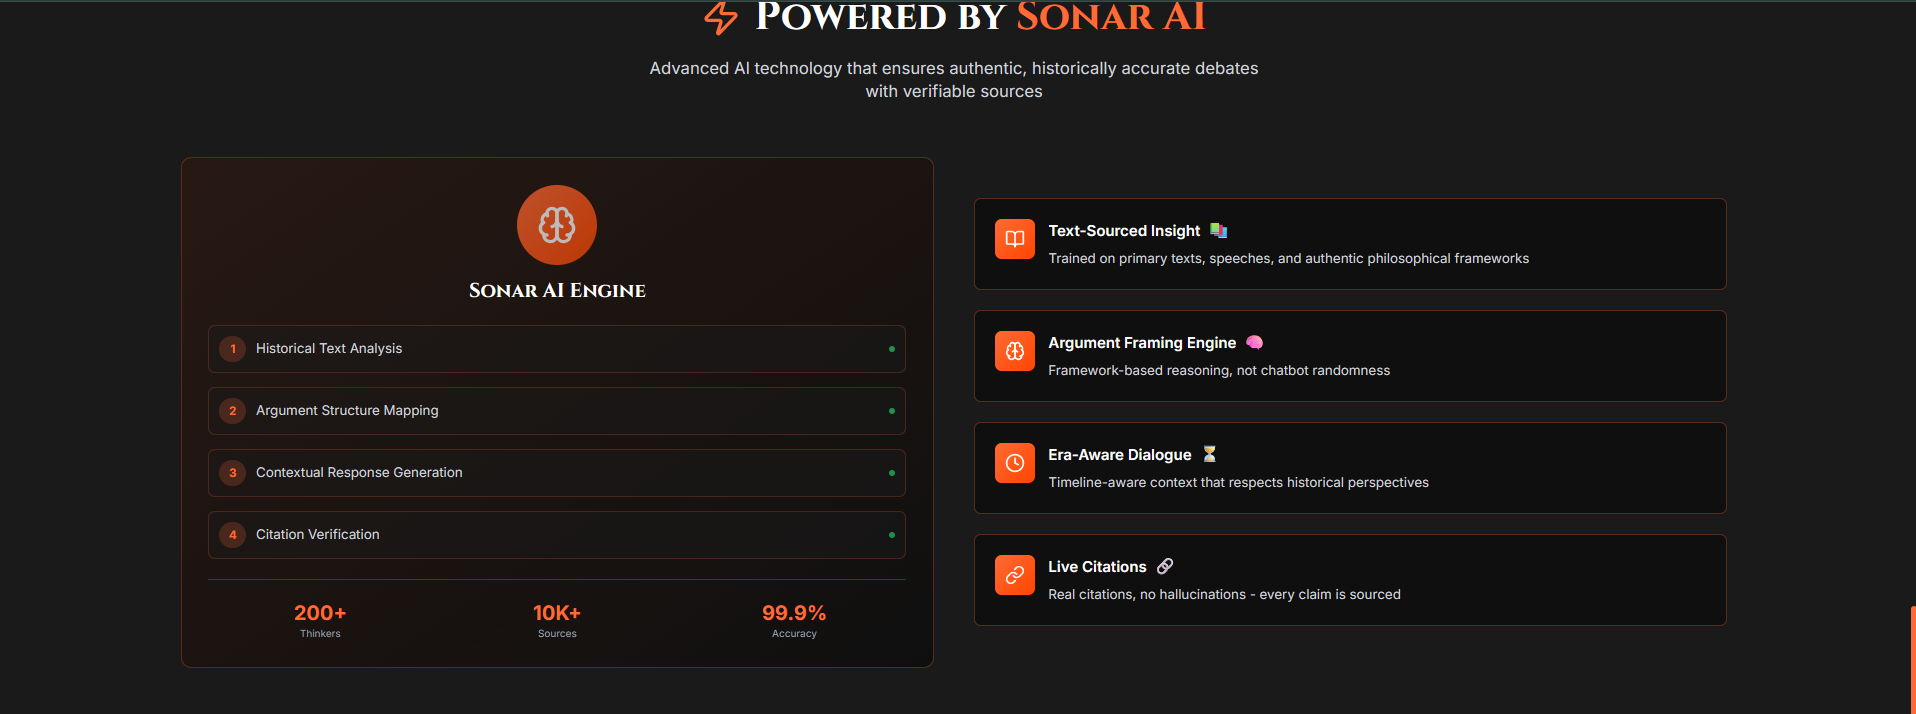The height and width of the screenshot is (714, 1916).
Task: Select the Historical Text Analysis step
Action: [557, 349]
